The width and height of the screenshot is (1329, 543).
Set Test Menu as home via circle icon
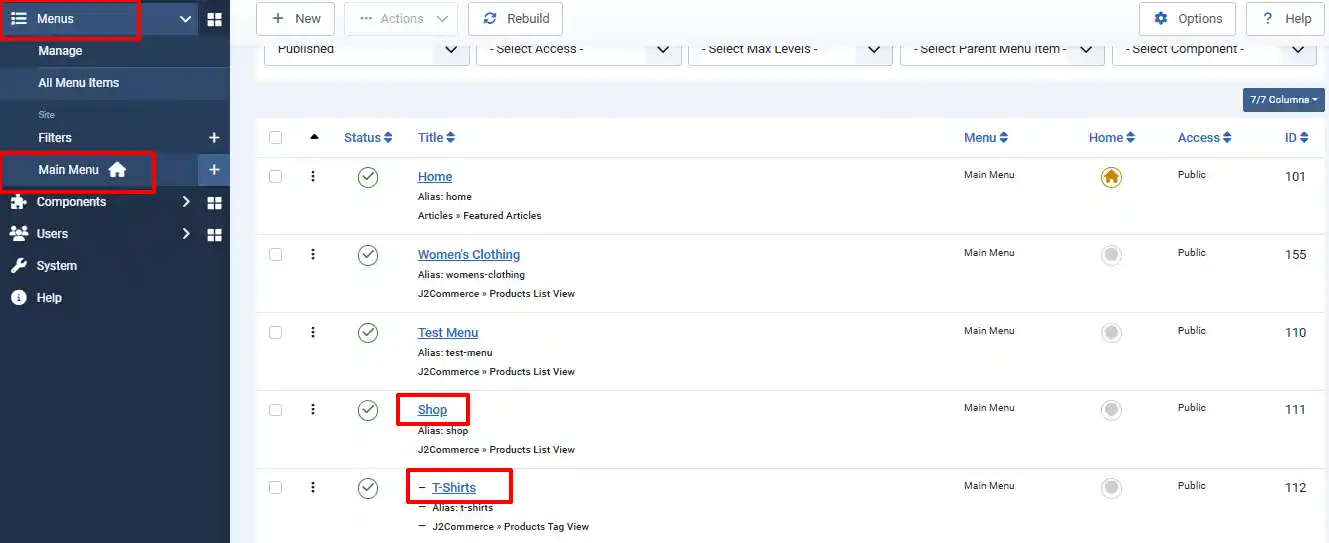point(1111,332)
